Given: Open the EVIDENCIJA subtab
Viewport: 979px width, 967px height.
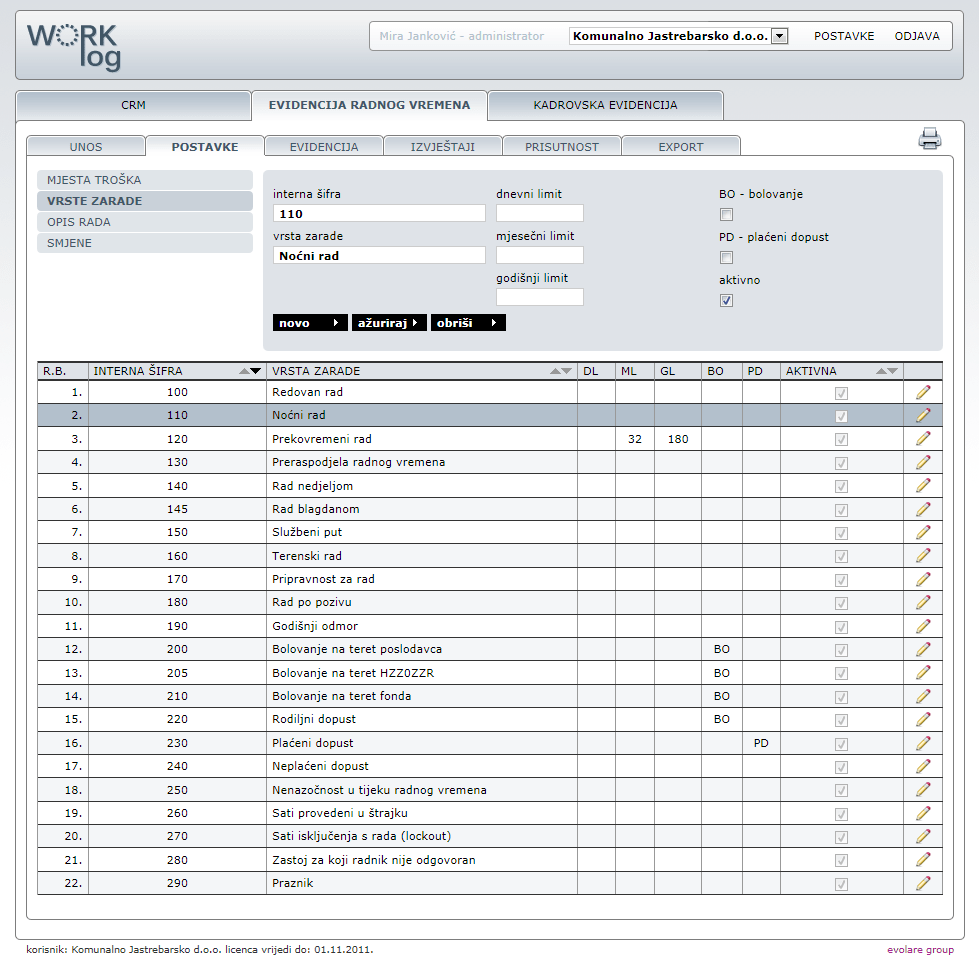Looking at the screenshot, I should point(323,147).
